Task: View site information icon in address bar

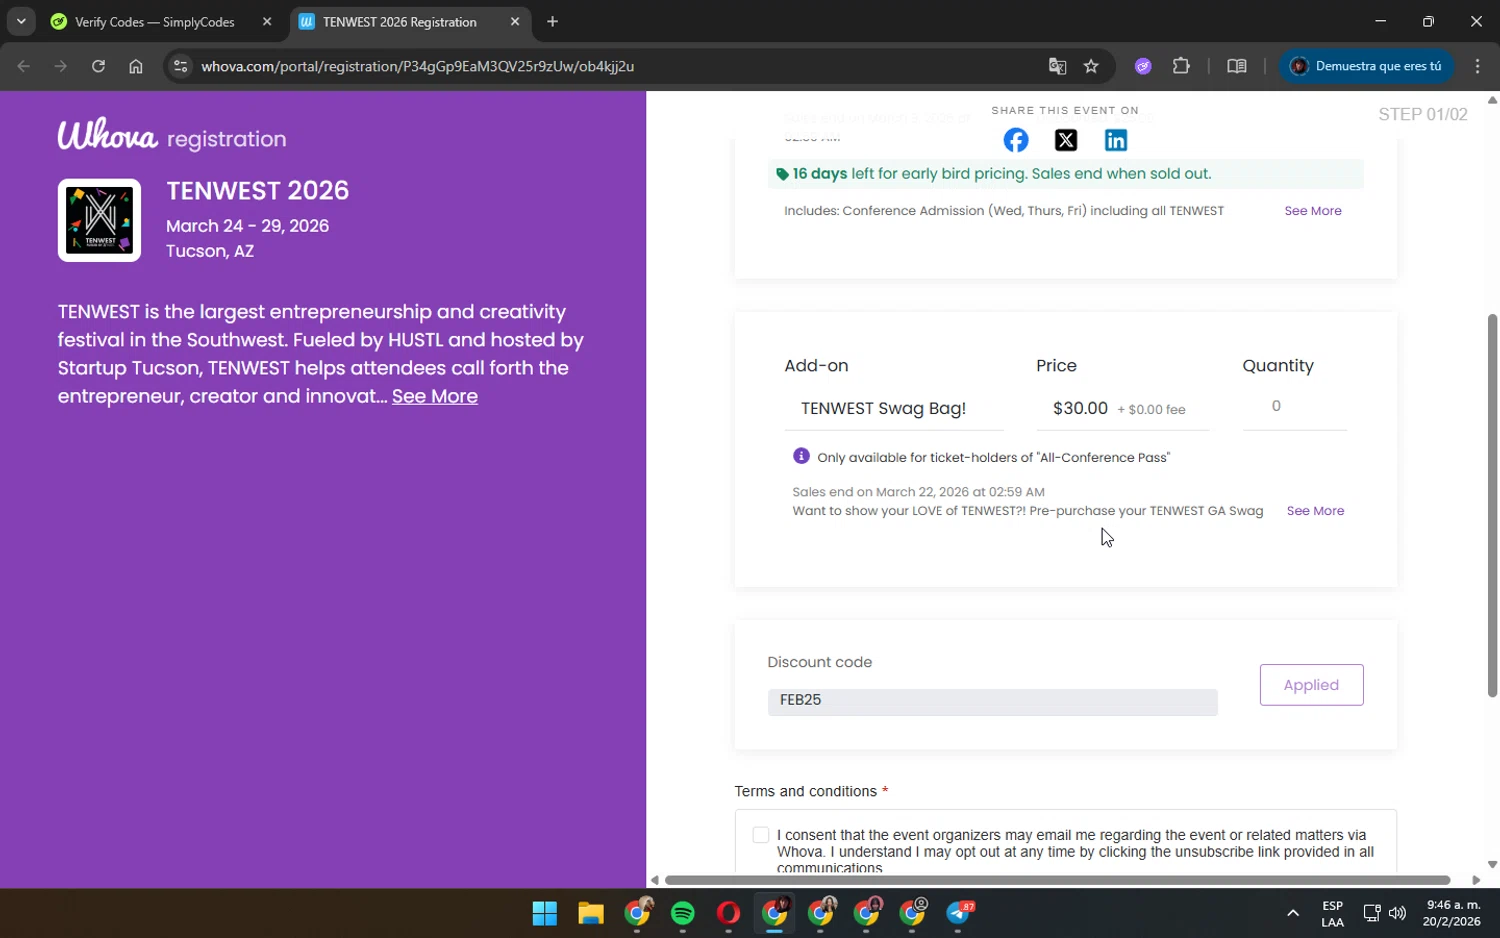Action: tap(180, 66)
